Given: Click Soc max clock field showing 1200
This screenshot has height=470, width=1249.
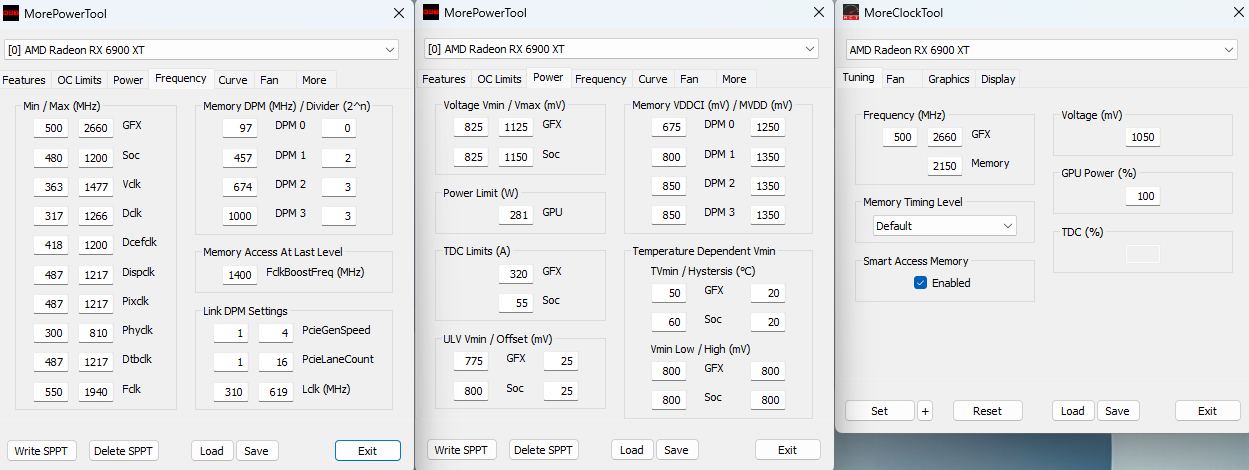Looking at the screenshot, I should pos(97,158).
